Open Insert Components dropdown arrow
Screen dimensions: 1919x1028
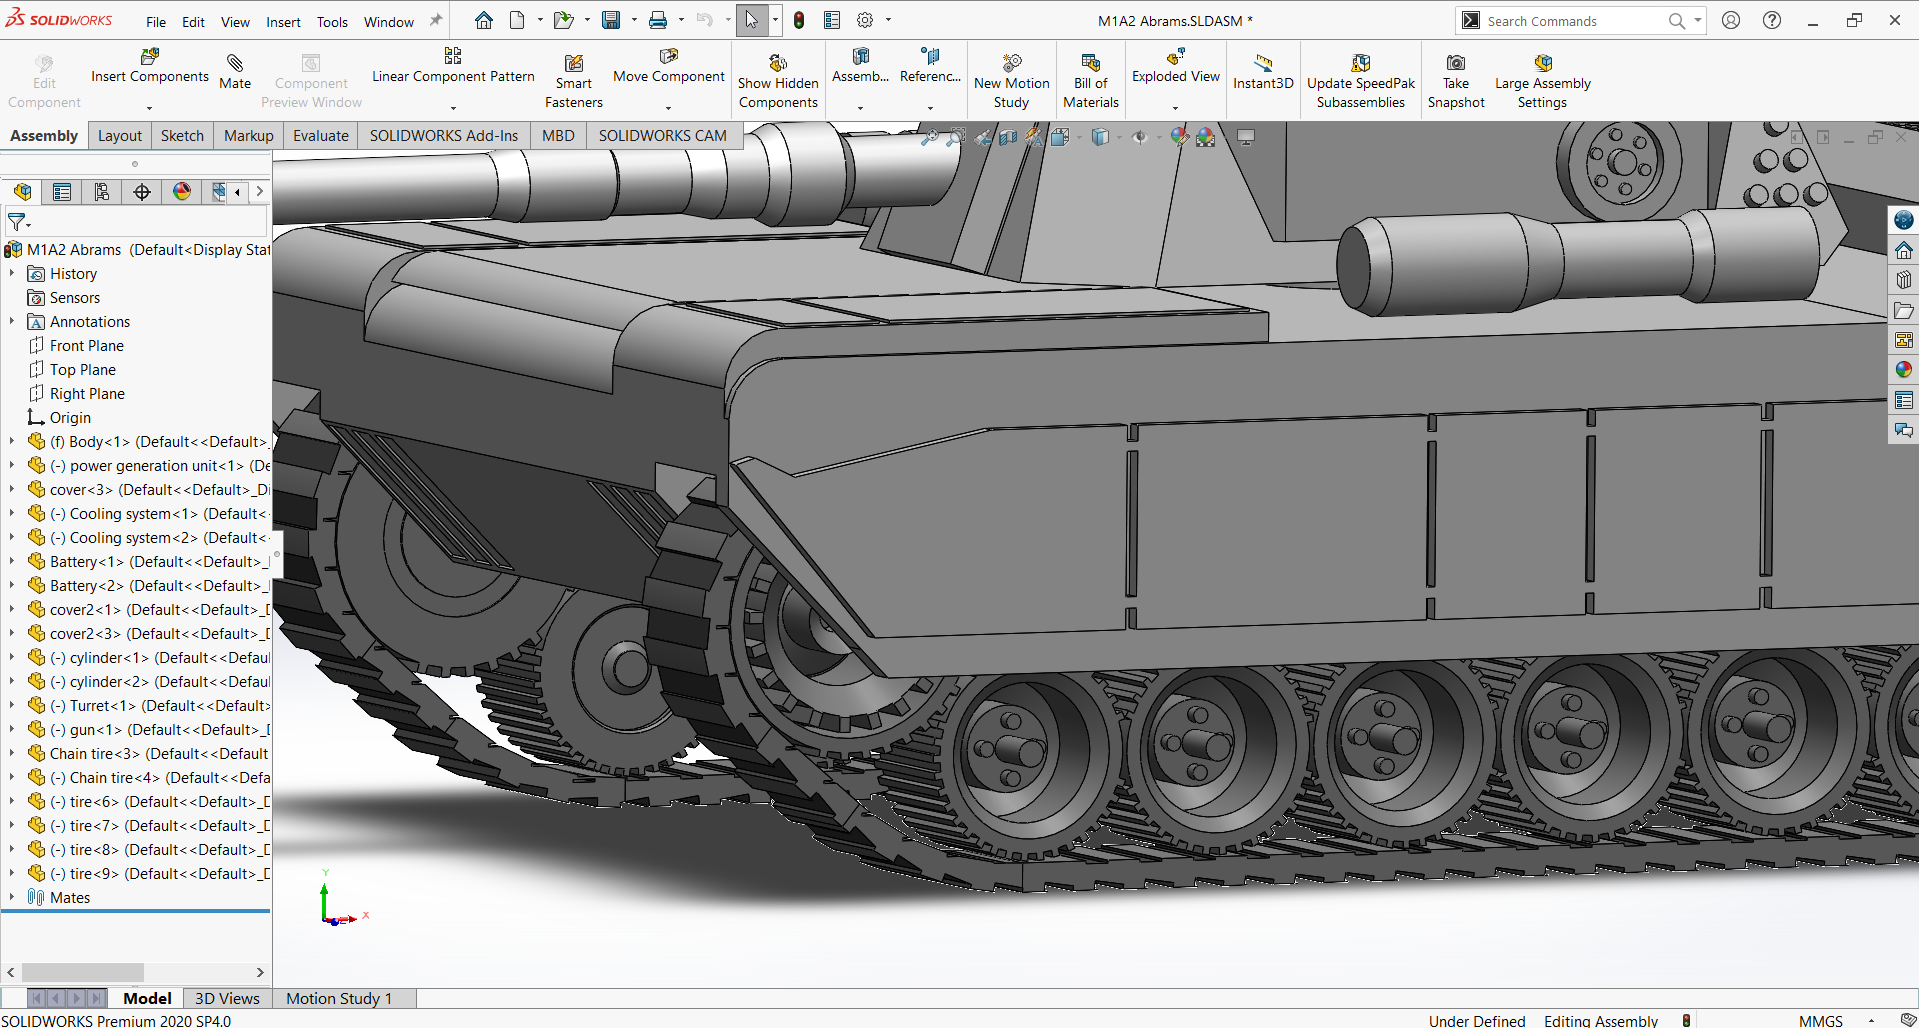(150, 108)
